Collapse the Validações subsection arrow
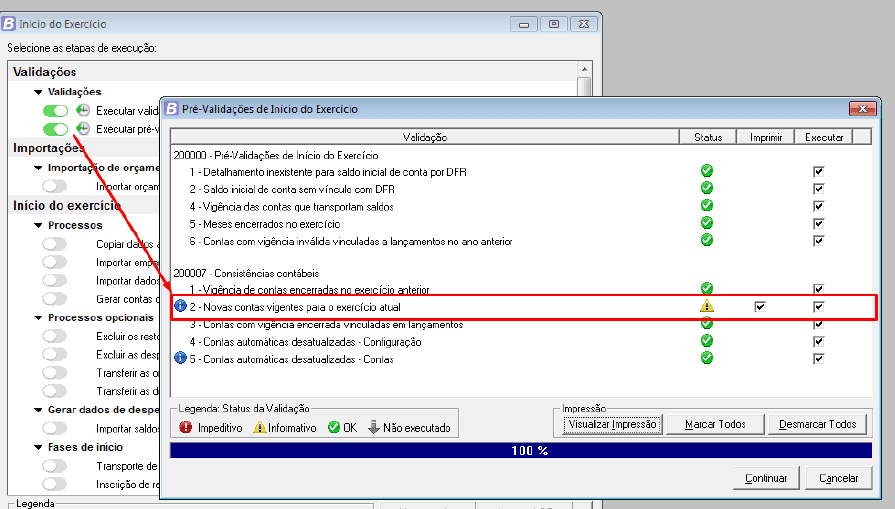This screenshot has width=895, height=509. point(38,92)
